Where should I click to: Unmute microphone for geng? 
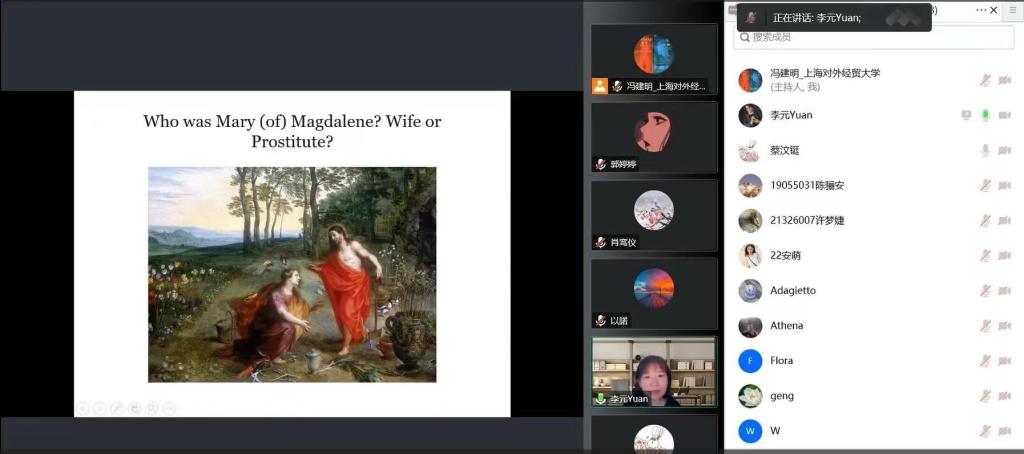pos(985,396)
